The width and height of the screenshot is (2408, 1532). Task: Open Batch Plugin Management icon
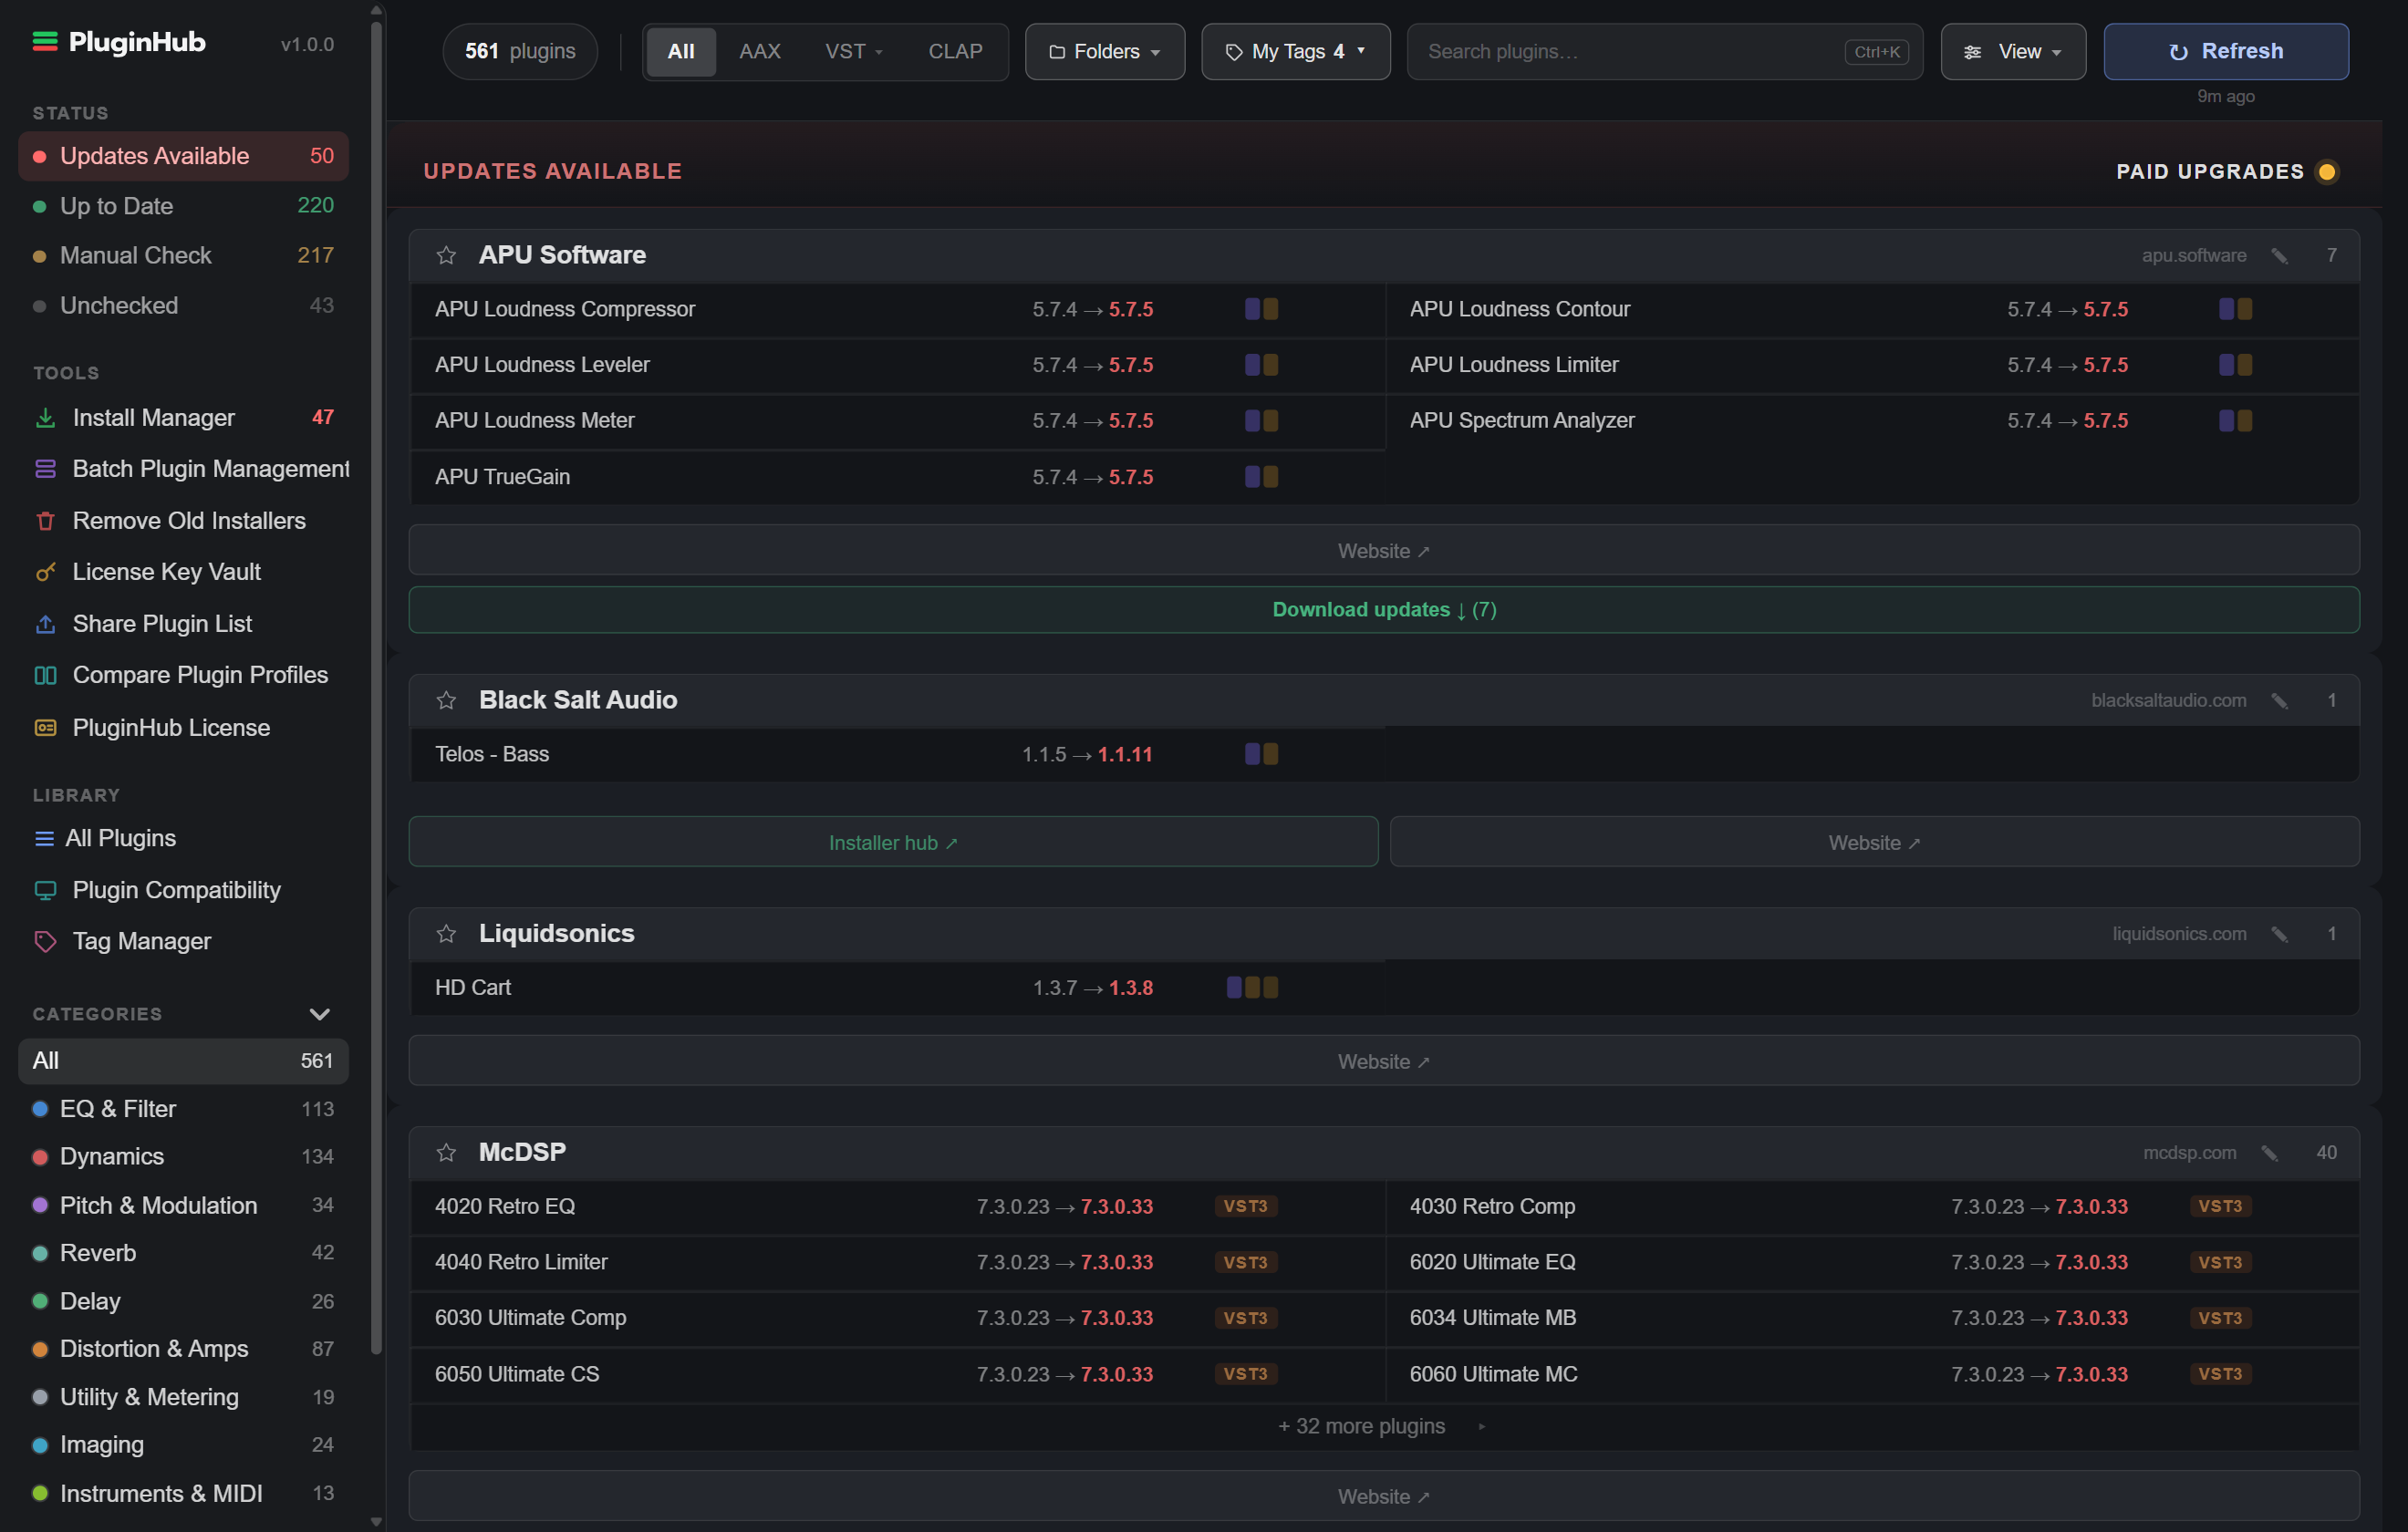click(45, 469)
